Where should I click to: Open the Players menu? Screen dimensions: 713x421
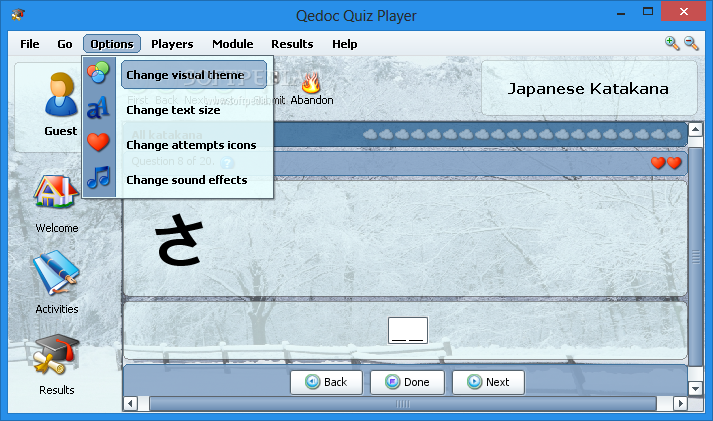pos(172,44)
